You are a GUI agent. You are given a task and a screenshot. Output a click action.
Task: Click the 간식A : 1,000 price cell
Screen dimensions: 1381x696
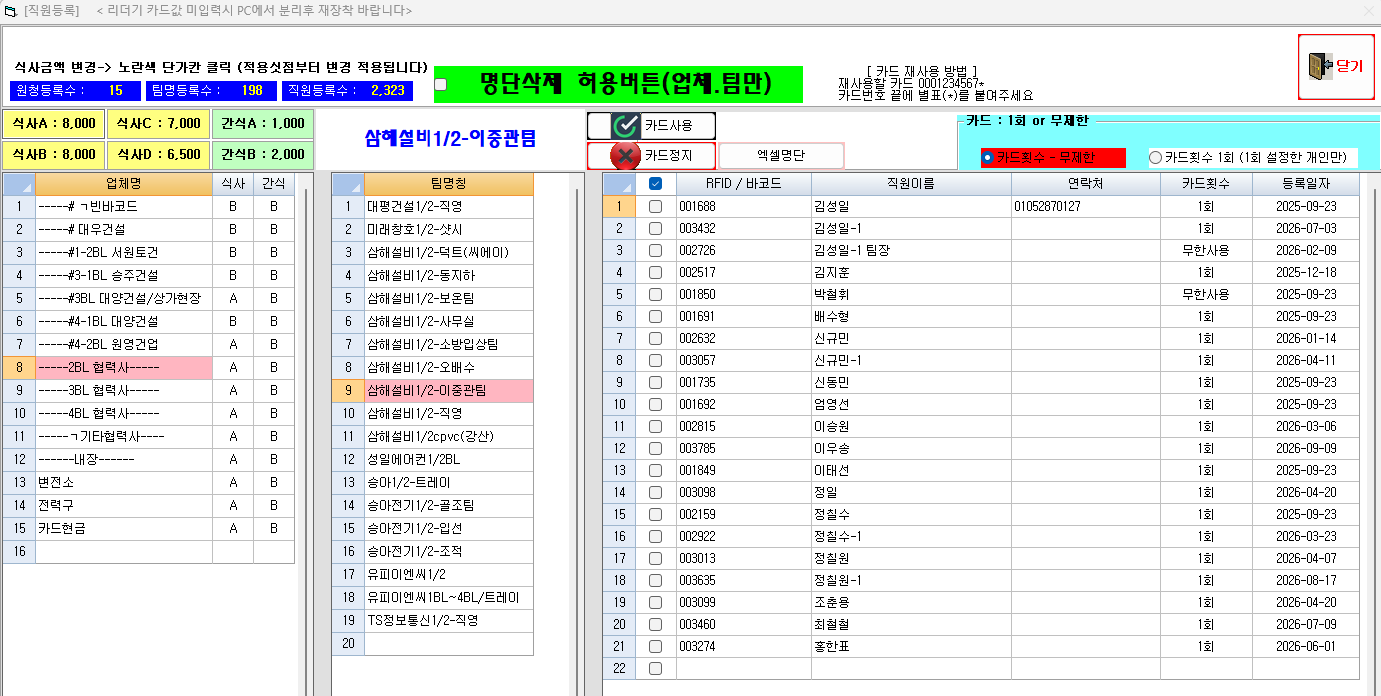click(x=262, y=124)
